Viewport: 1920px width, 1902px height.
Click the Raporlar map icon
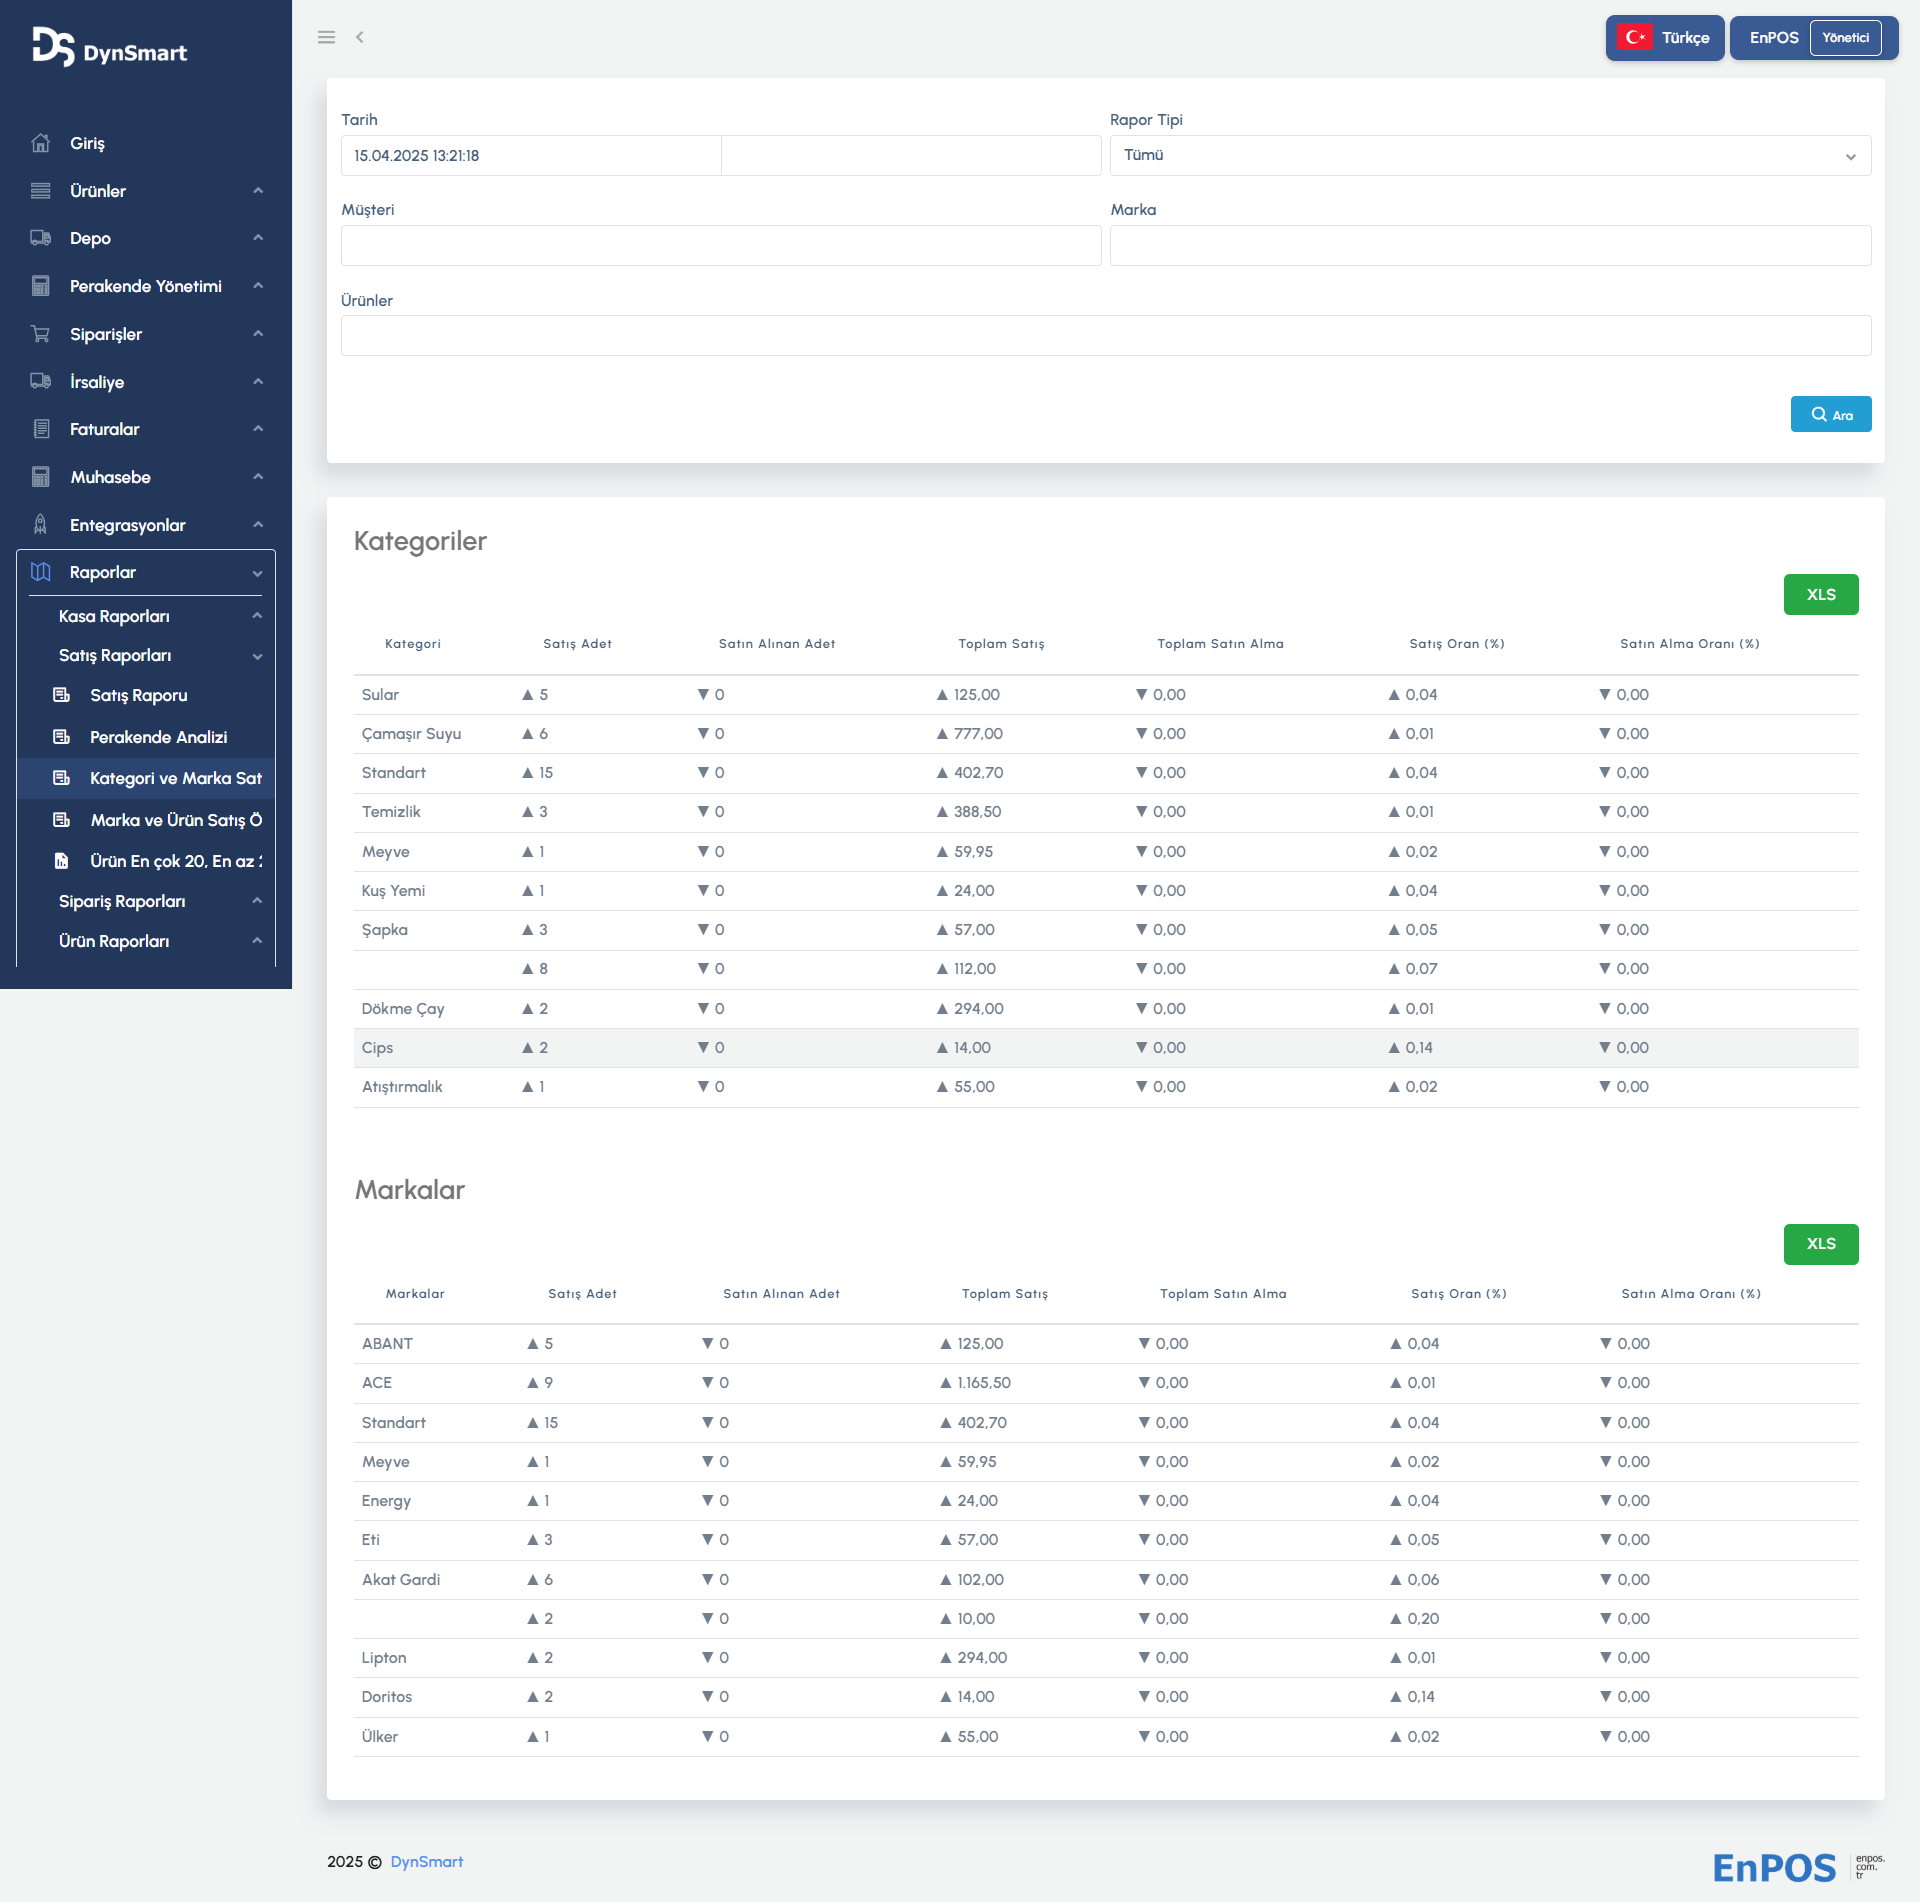pos(40,572)
